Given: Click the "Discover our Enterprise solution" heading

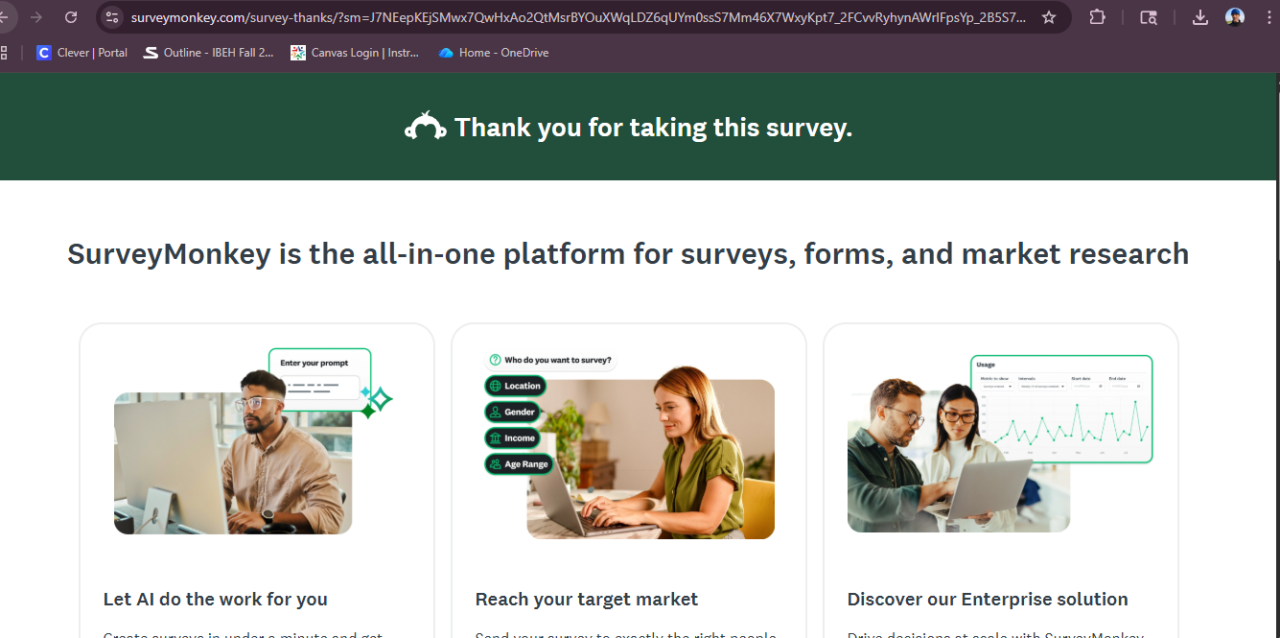Looking at the screenshot, I should (987, 599).
